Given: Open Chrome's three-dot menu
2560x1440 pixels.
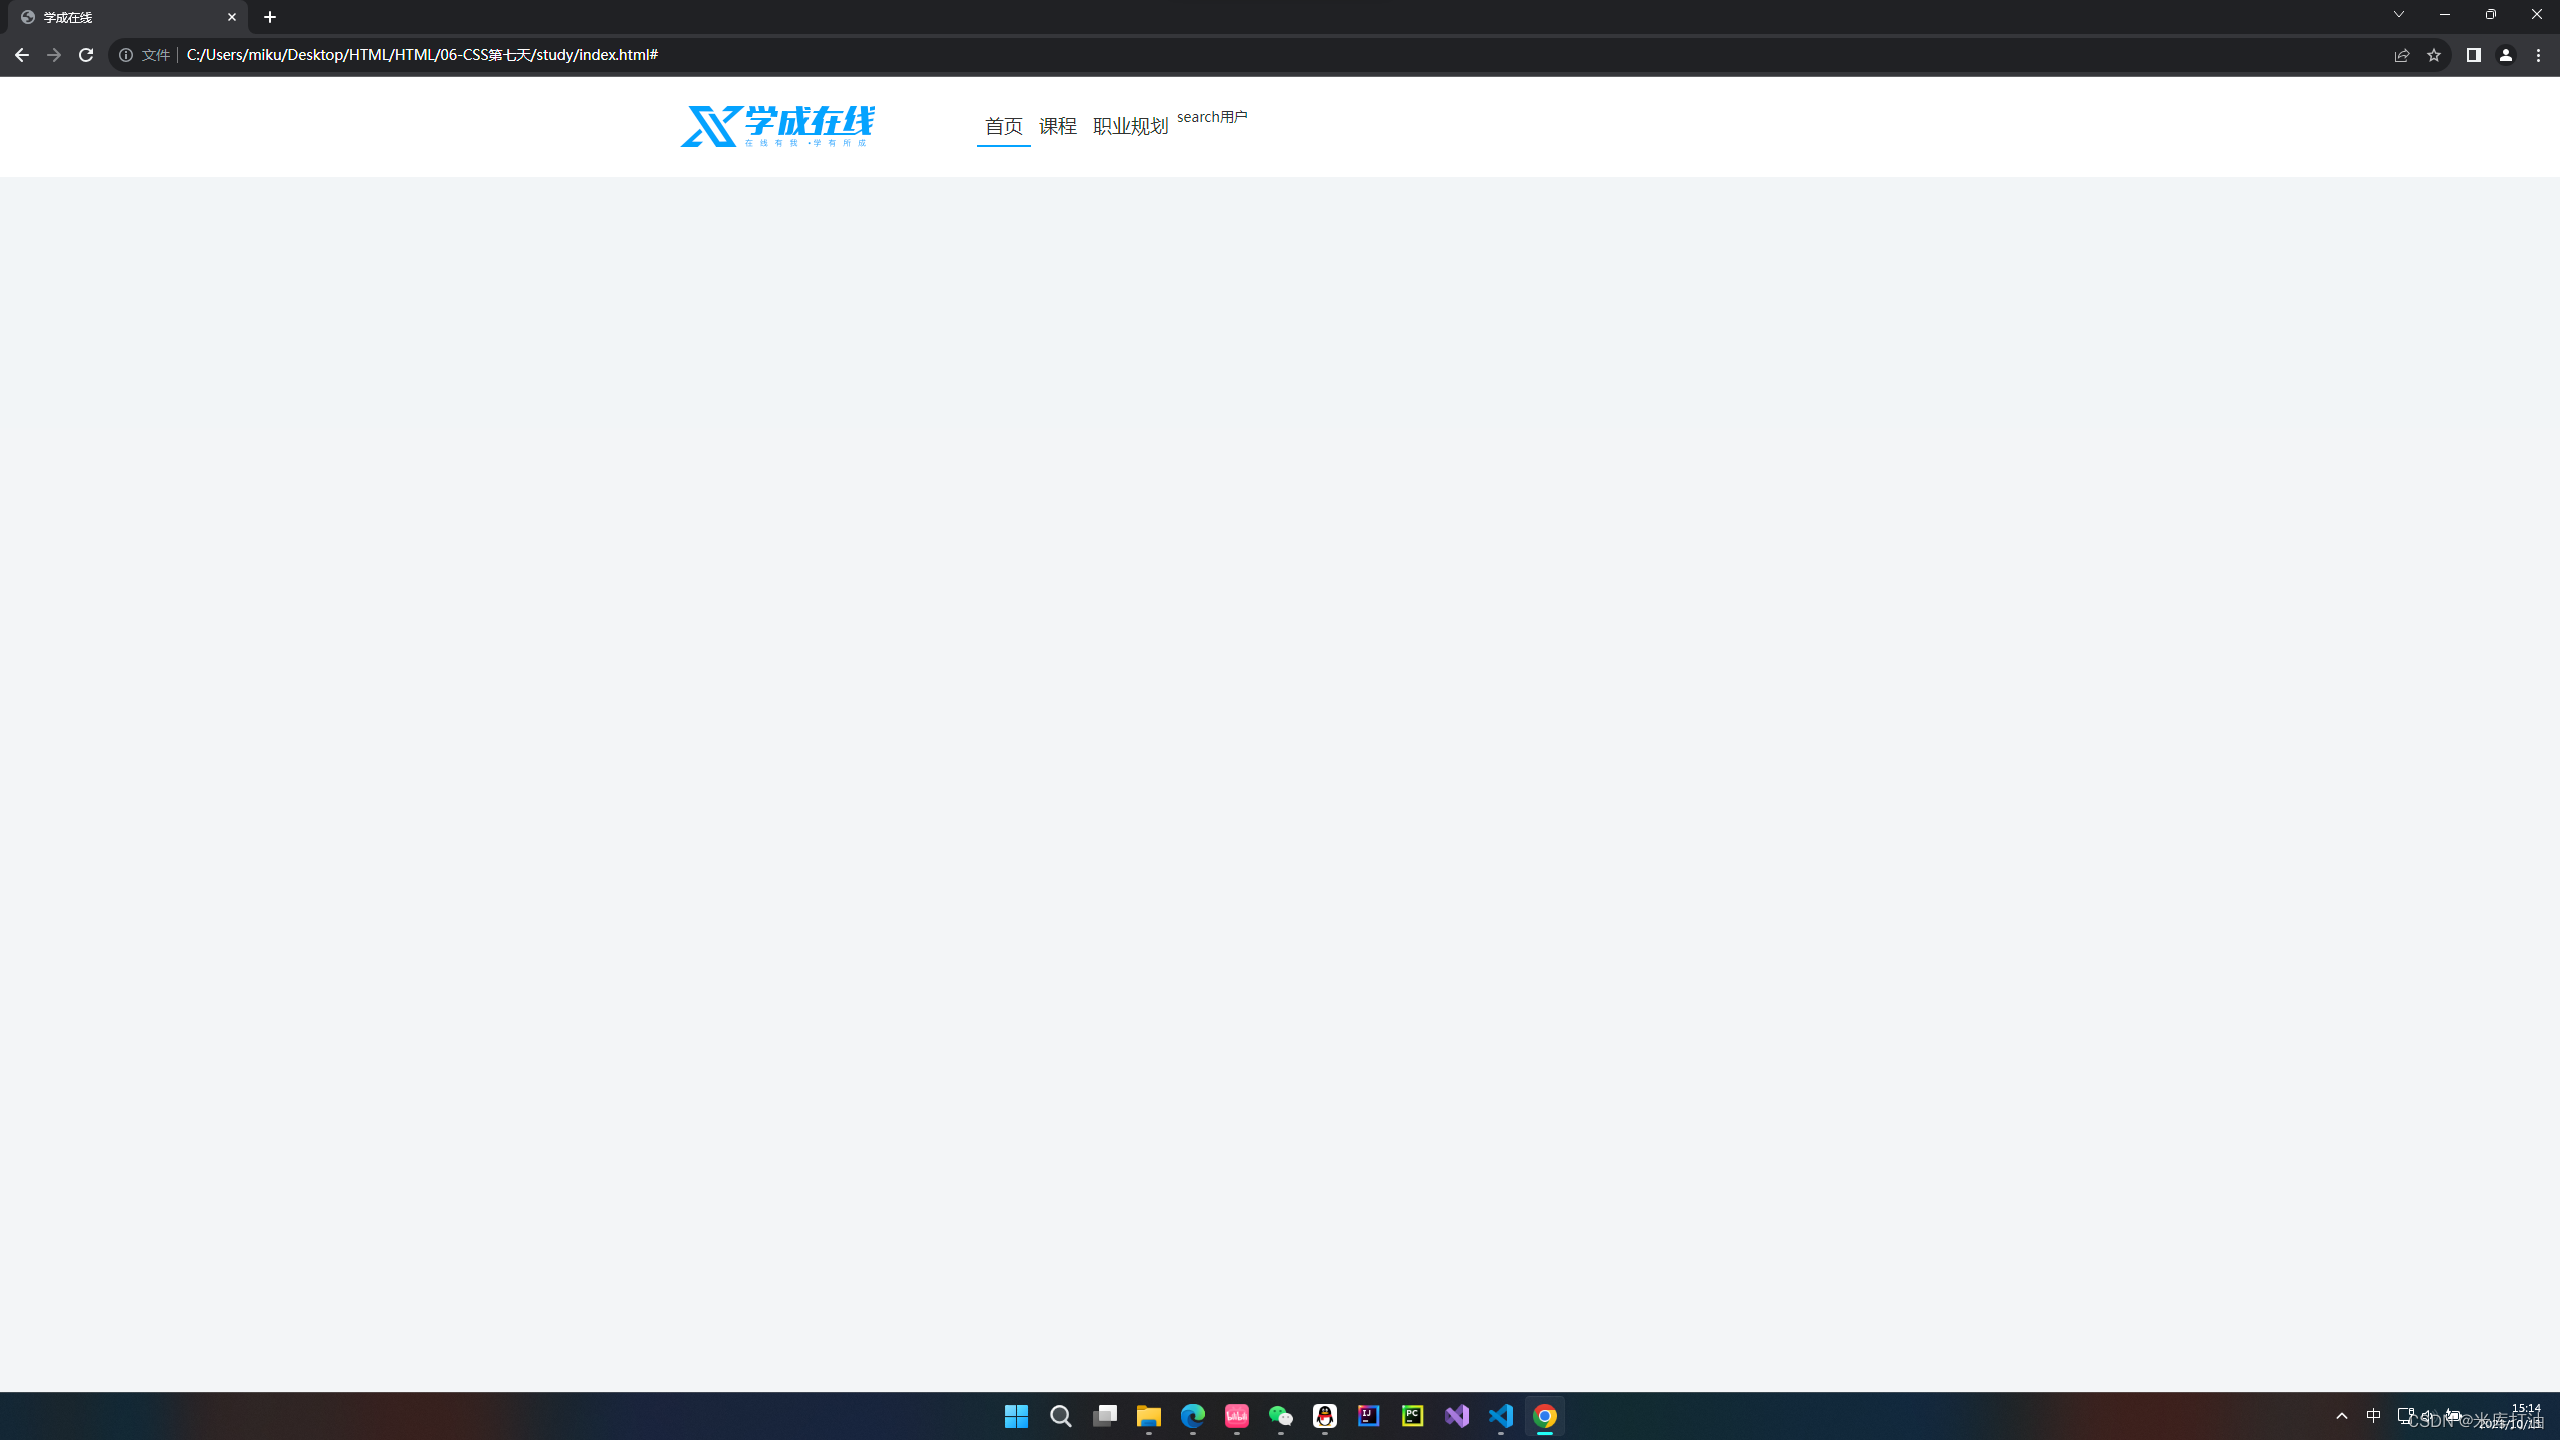Looking at the screenshot, I should coord(2539,55).
